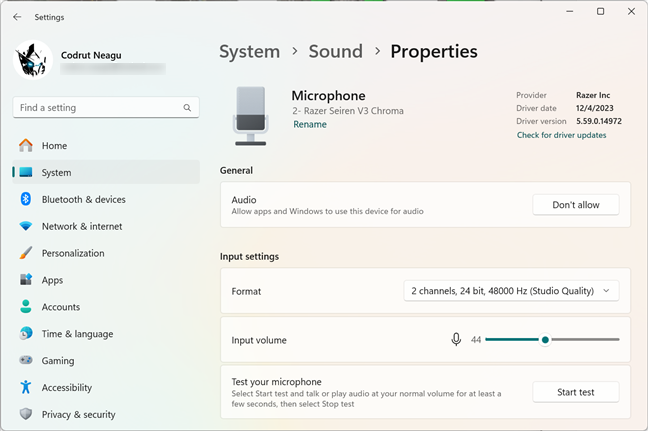Check for driver updates

(x=561, y=135)
